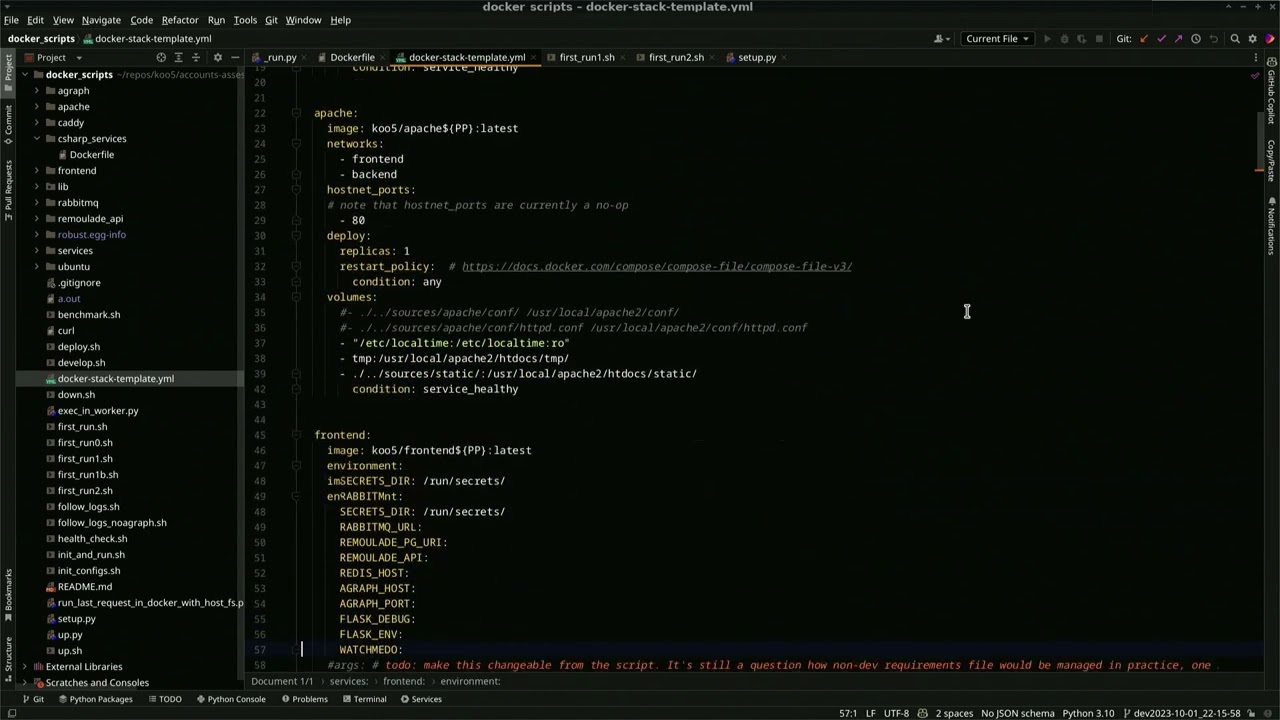Run with coverage icon in toolbar
1280x720 pixels.
[1081, 39]
